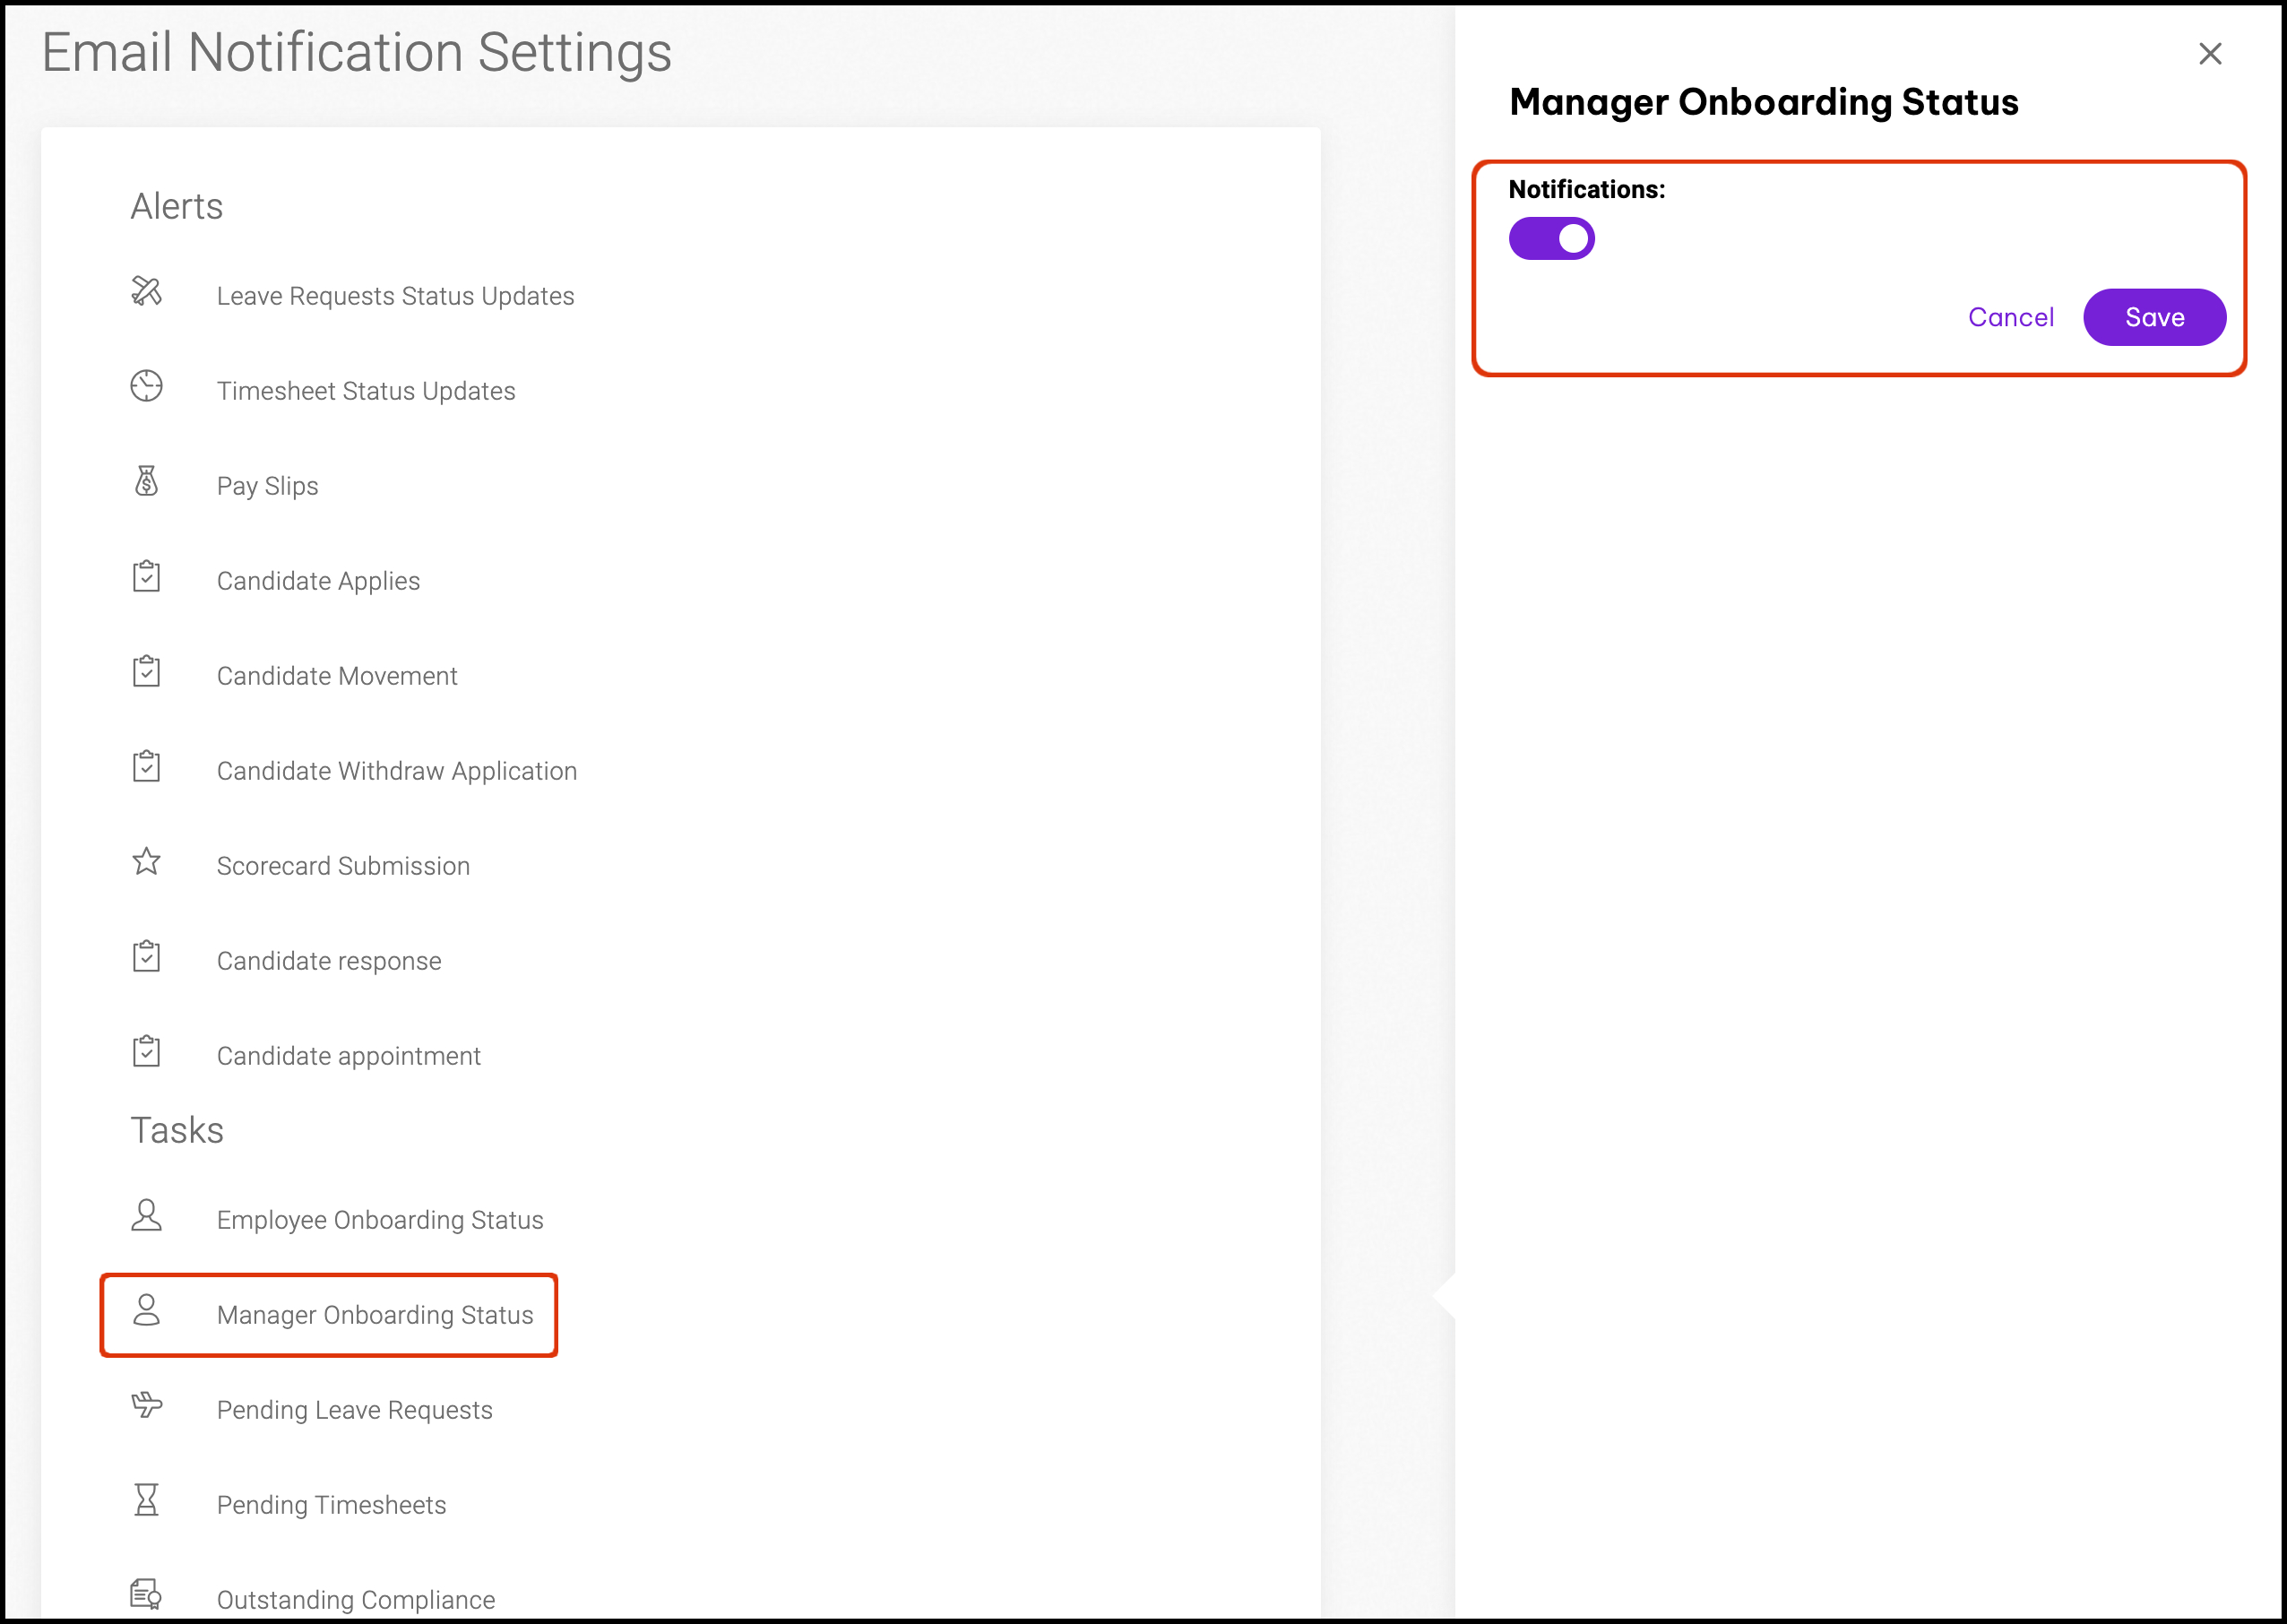This screenshot has height=1624, width=2287.
Task: Click the money bag icon for Pay Slips
Action: click(x=146, y=481)
